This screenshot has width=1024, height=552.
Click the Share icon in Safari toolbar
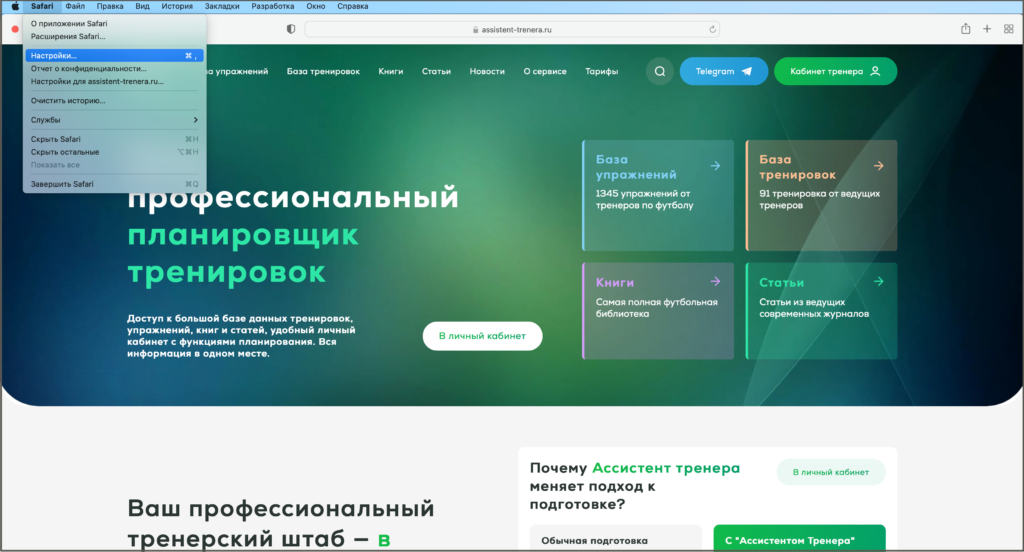(965, 29)
